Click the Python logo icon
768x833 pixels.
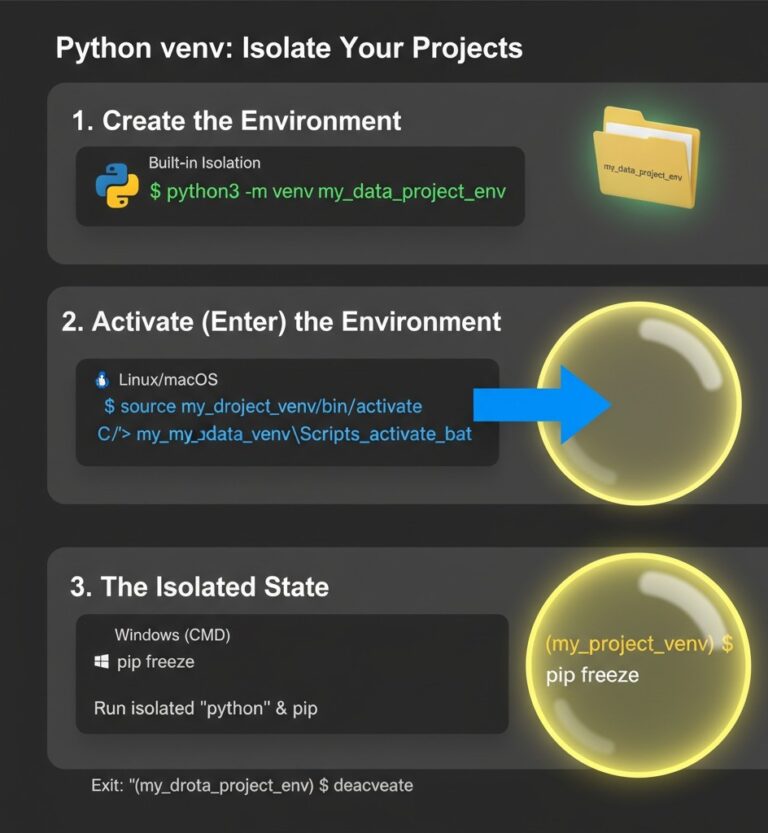click(117, 185)
